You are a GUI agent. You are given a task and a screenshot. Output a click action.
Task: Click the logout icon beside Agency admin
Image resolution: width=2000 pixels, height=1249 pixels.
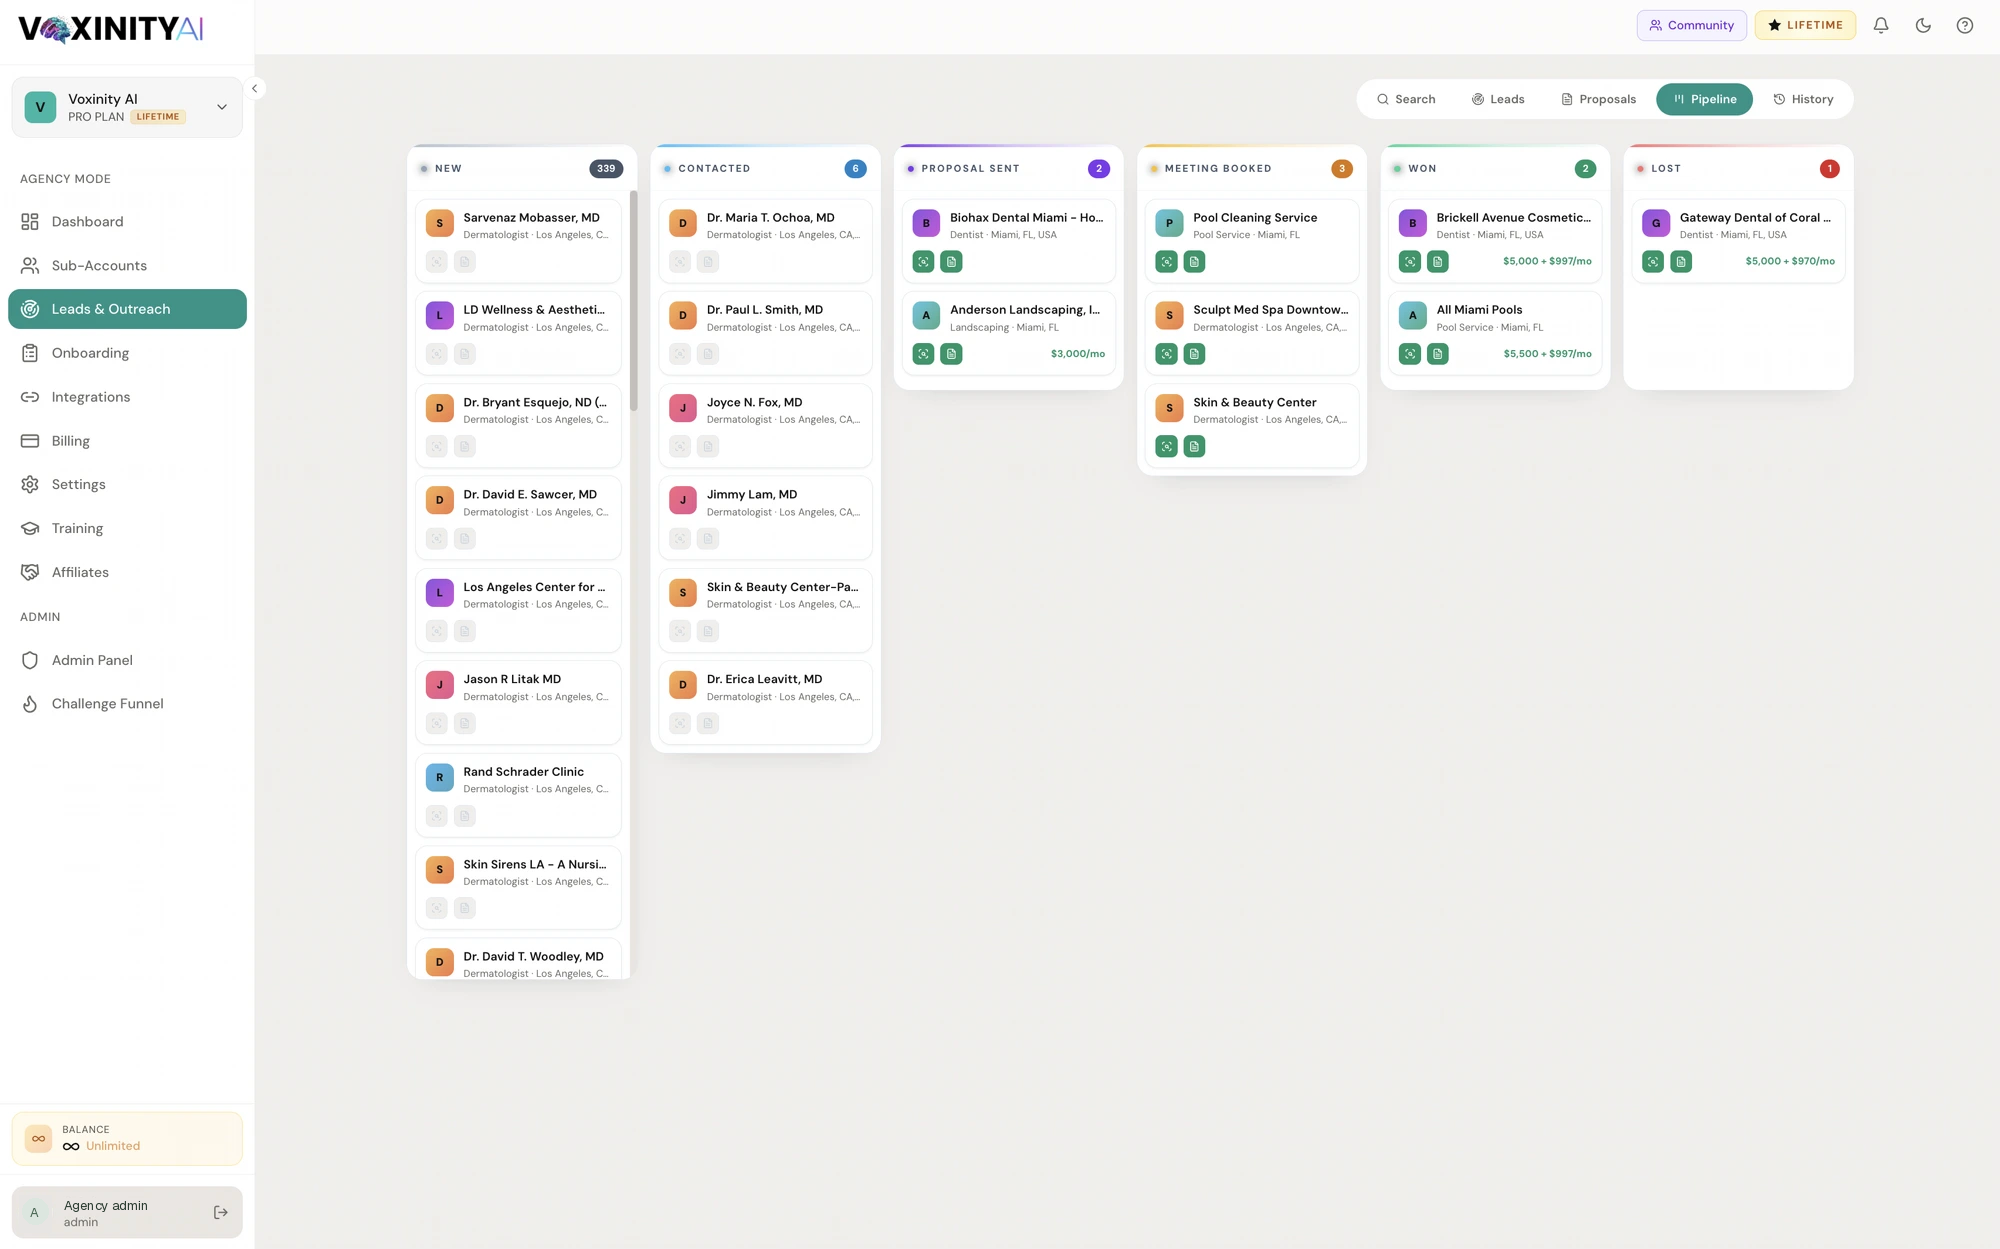coord(221,1212)
